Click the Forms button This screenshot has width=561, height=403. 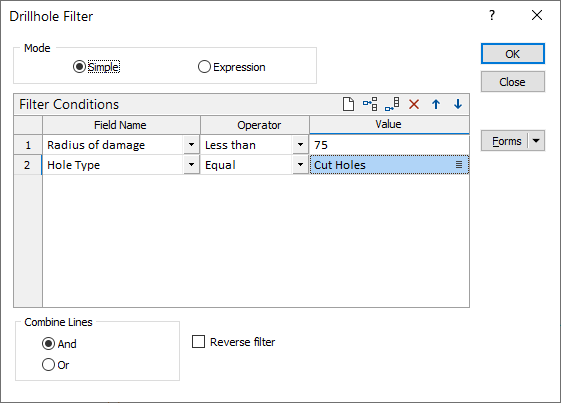pyautogui.click(x=504, y=141)
